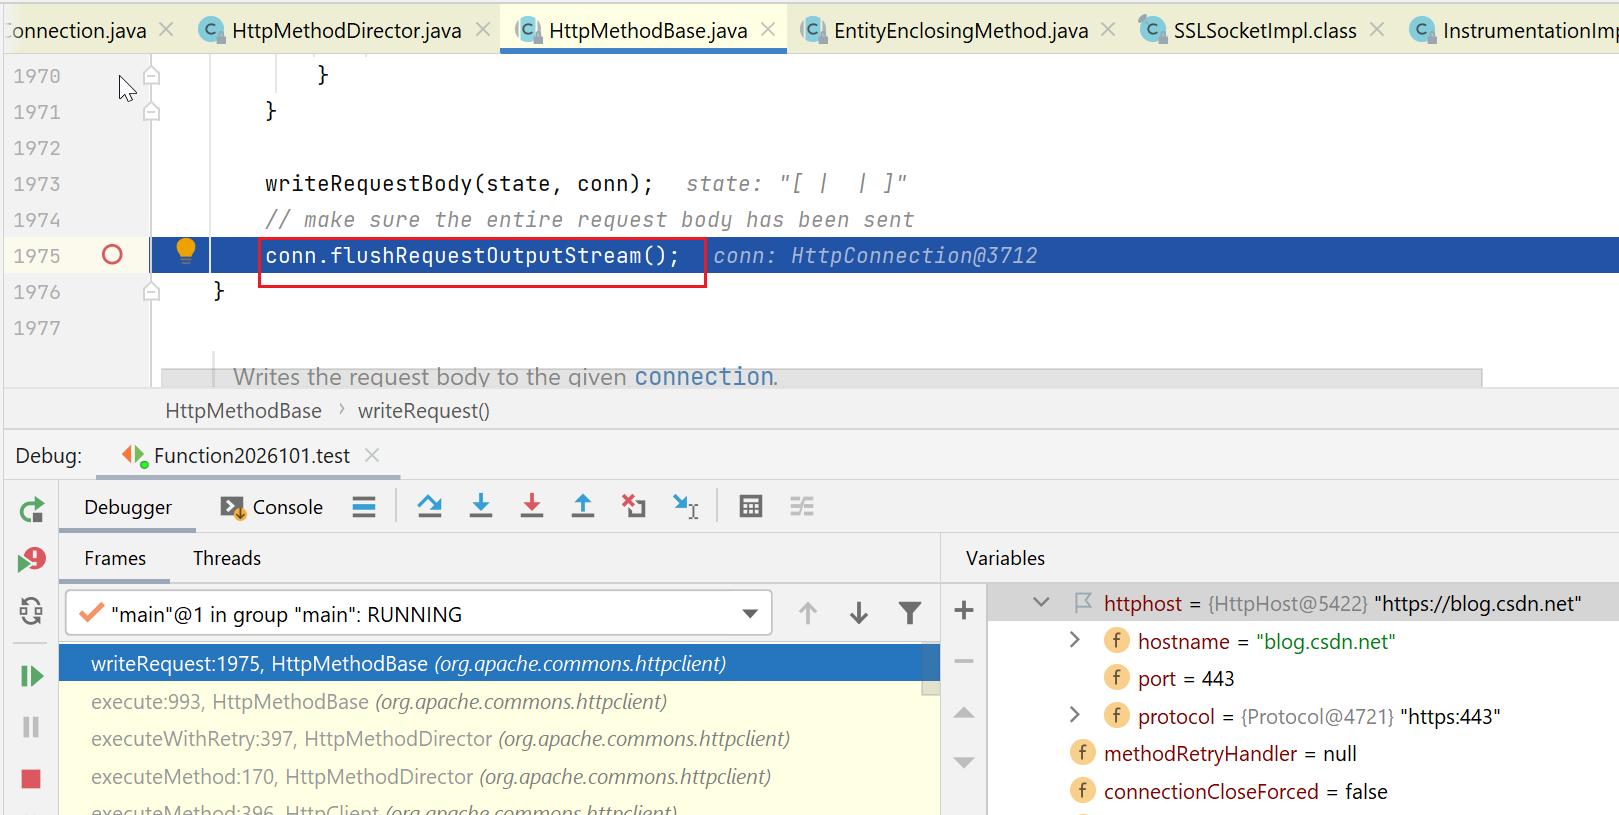Click the Step Over debugger icon
Screen dimensions: 1619x815
point(430,506)
